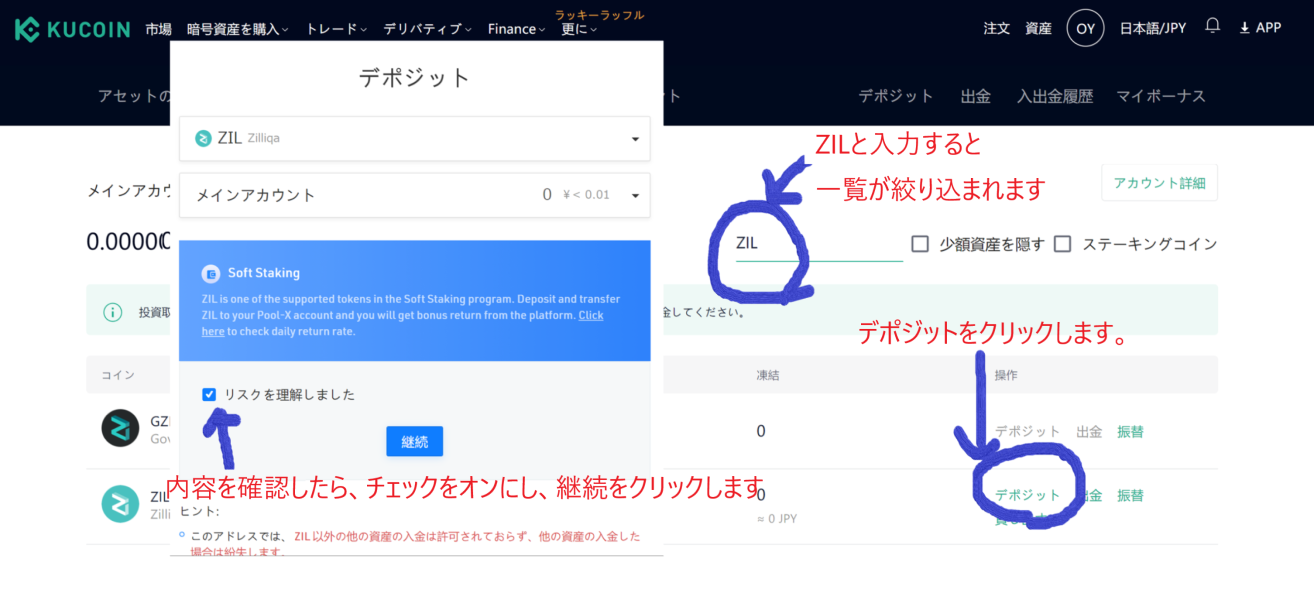
Task: Click デポジット in the ZIL row
Action: coord(1028,495)
